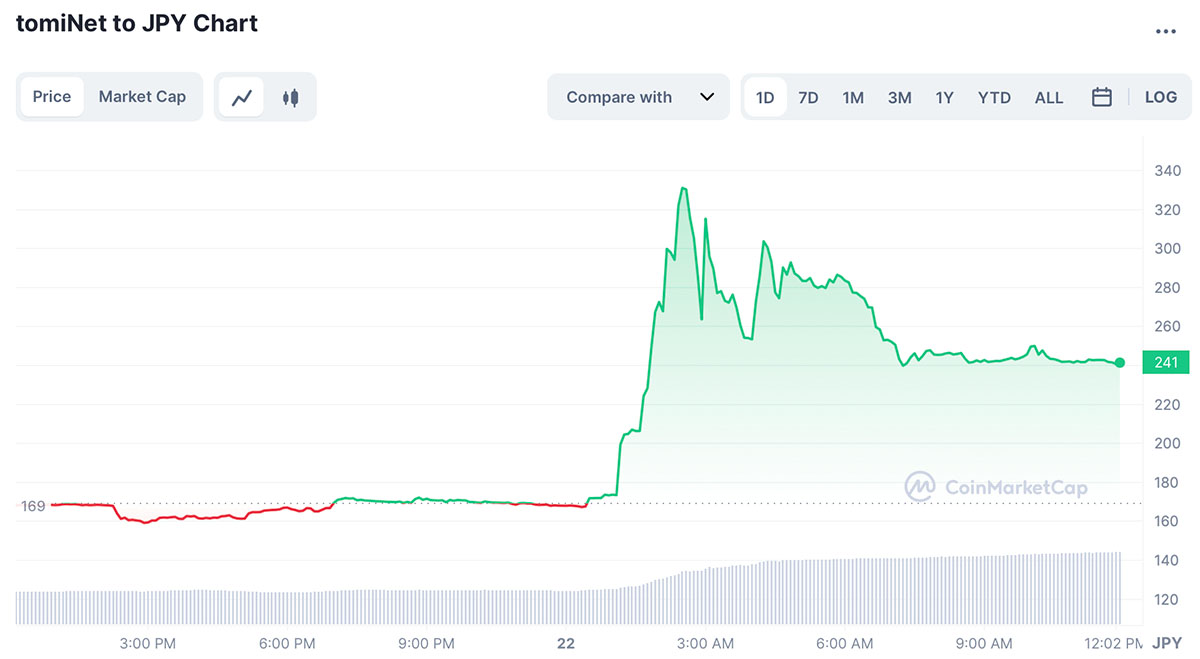1200x659 pixels.
Task: Click the 22 date axis label
Action: tap(566, 643)
